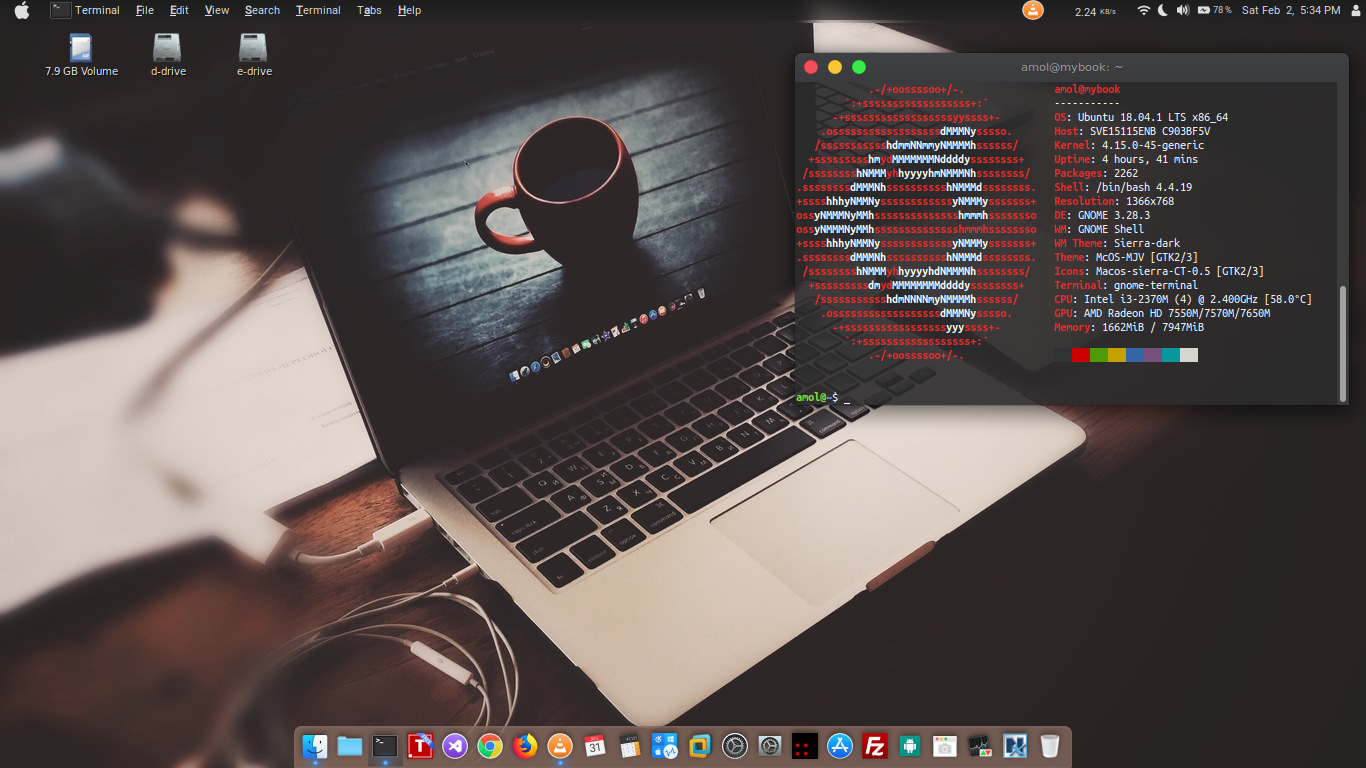Click the Kernel line 4.15.0-45-generic
Screen dimensions: 1366x768
click(1129, 145)
